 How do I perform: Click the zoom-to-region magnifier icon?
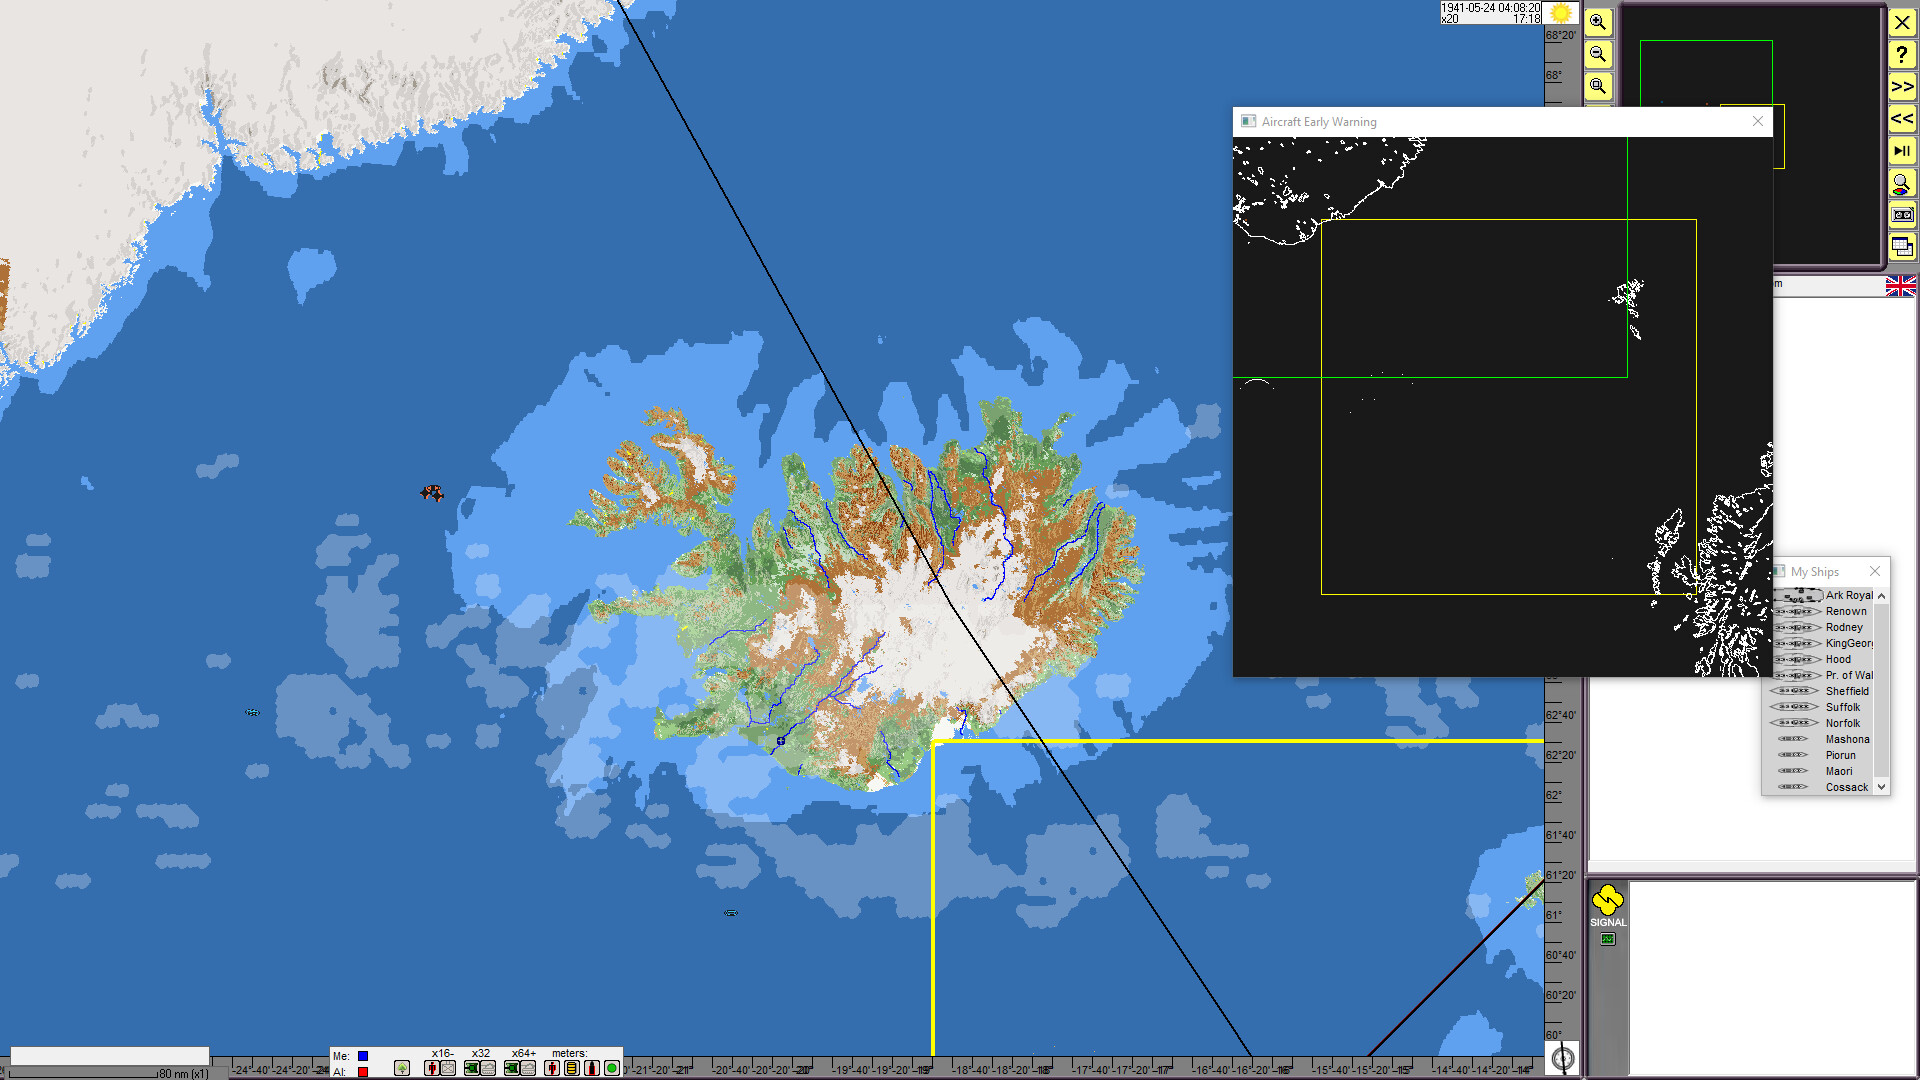[1598, 86]
